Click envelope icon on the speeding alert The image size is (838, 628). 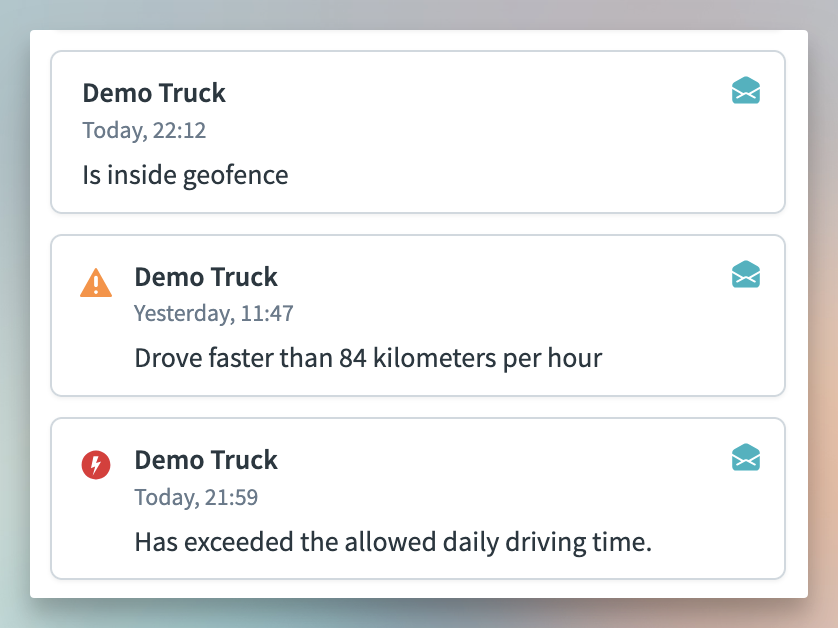pos(746,274)
